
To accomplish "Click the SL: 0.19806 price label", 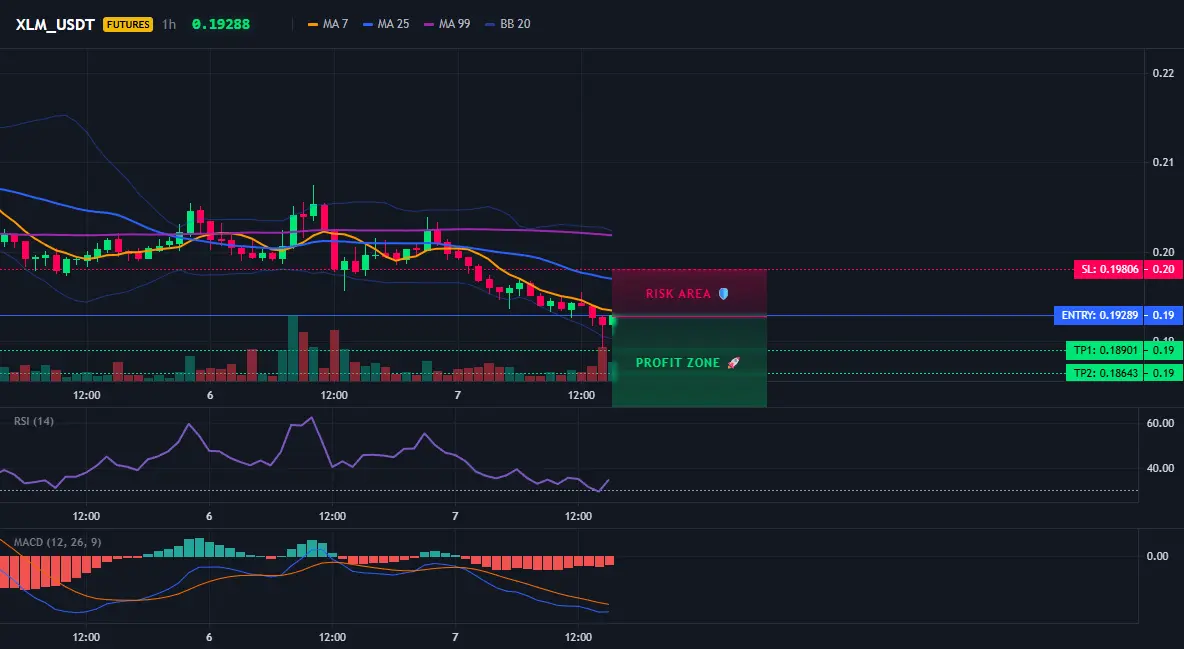I will (x=1108, y=269).
